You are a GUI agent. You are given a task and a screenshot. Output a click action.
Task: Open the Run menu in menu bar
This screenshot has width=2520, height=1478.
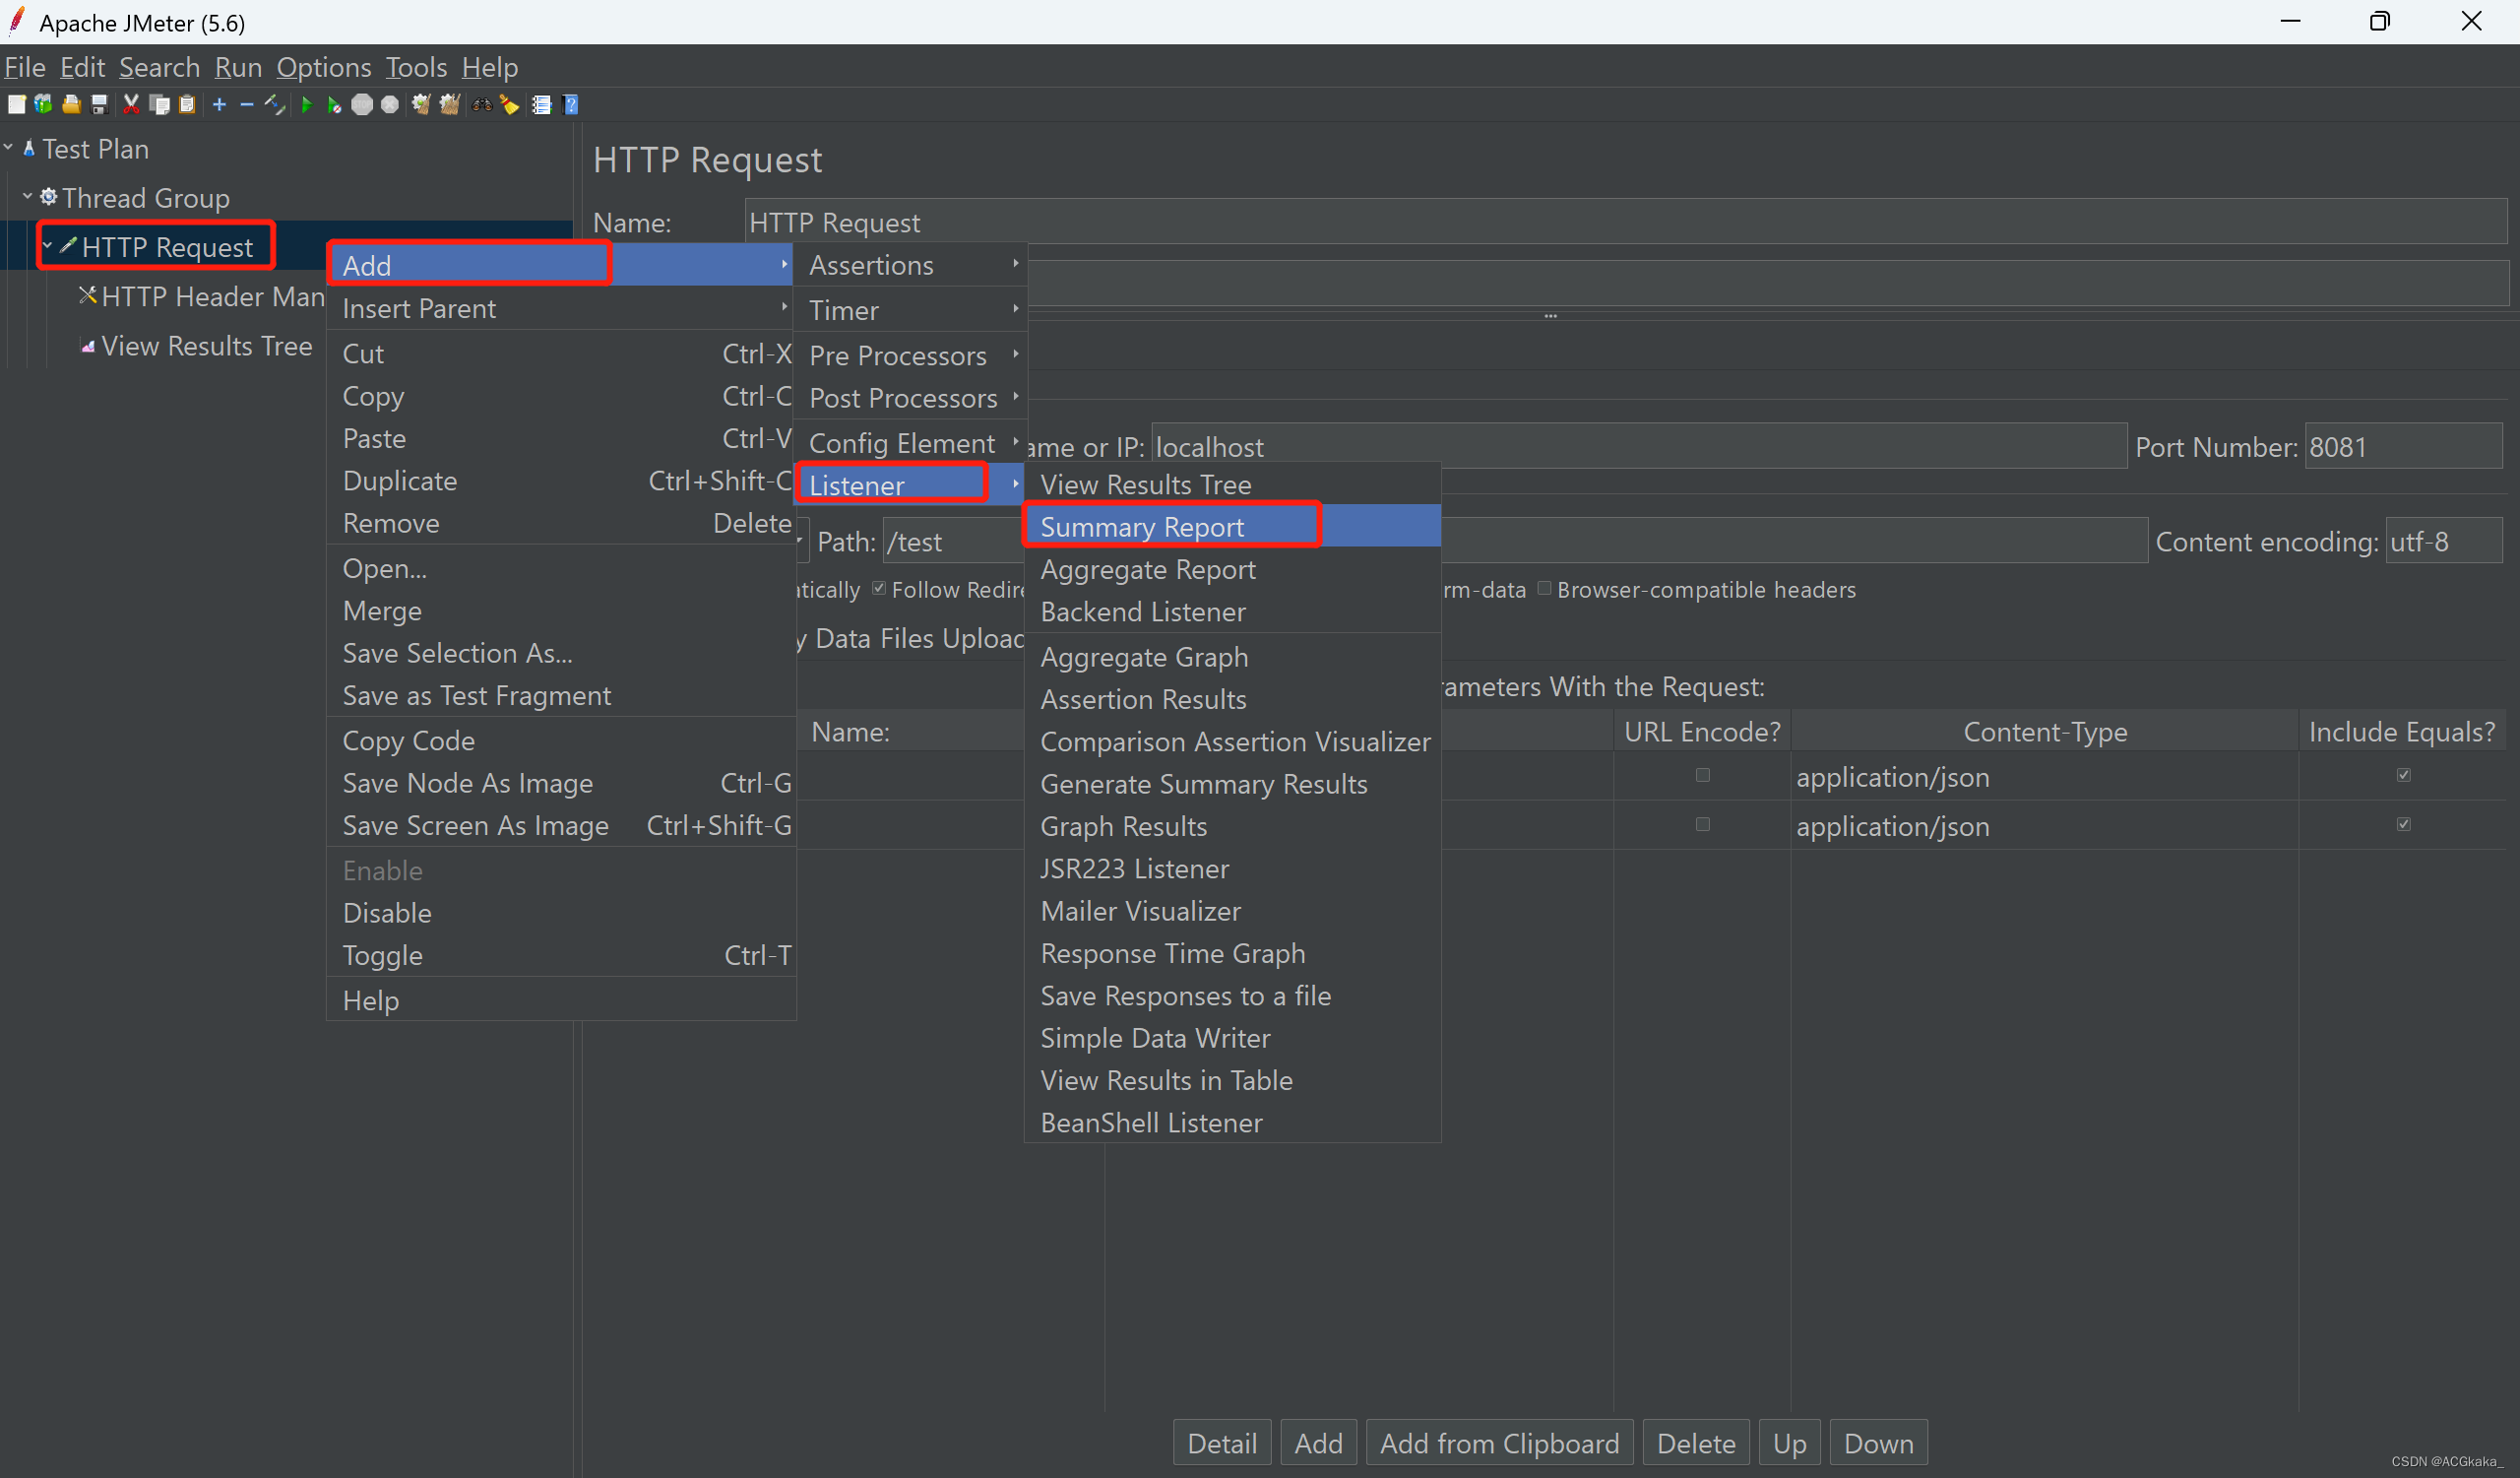coord(238,67)
